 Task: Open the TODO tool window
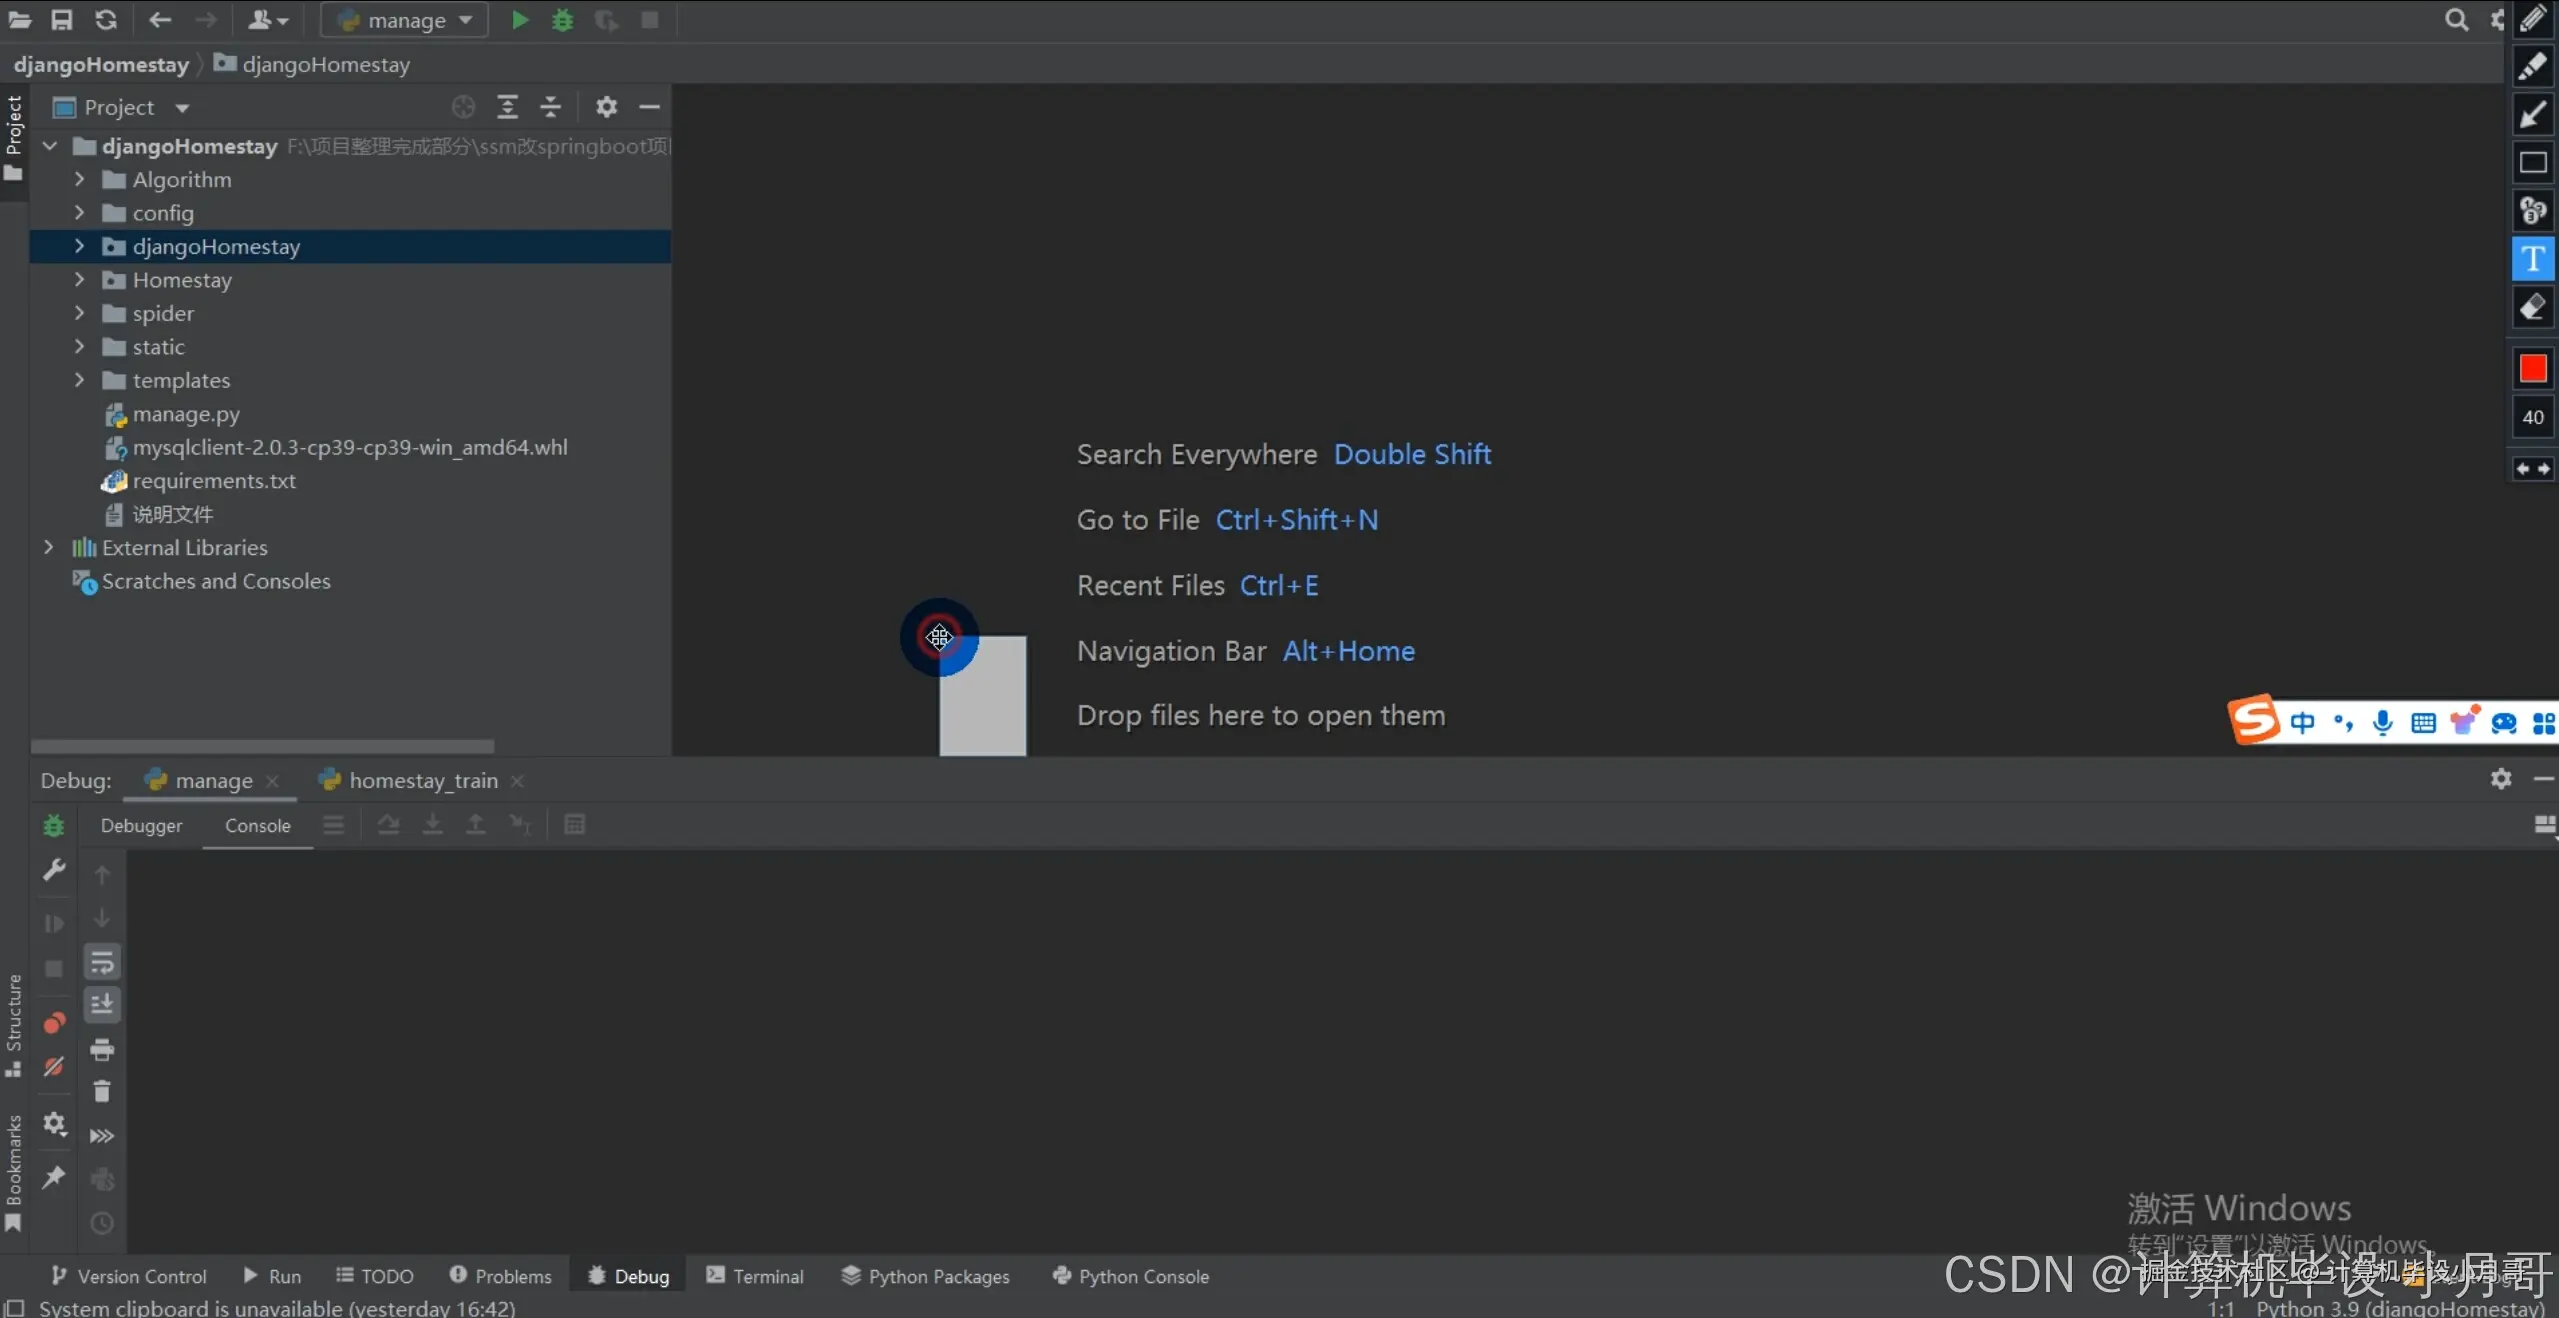click(x=375, y=1276)
